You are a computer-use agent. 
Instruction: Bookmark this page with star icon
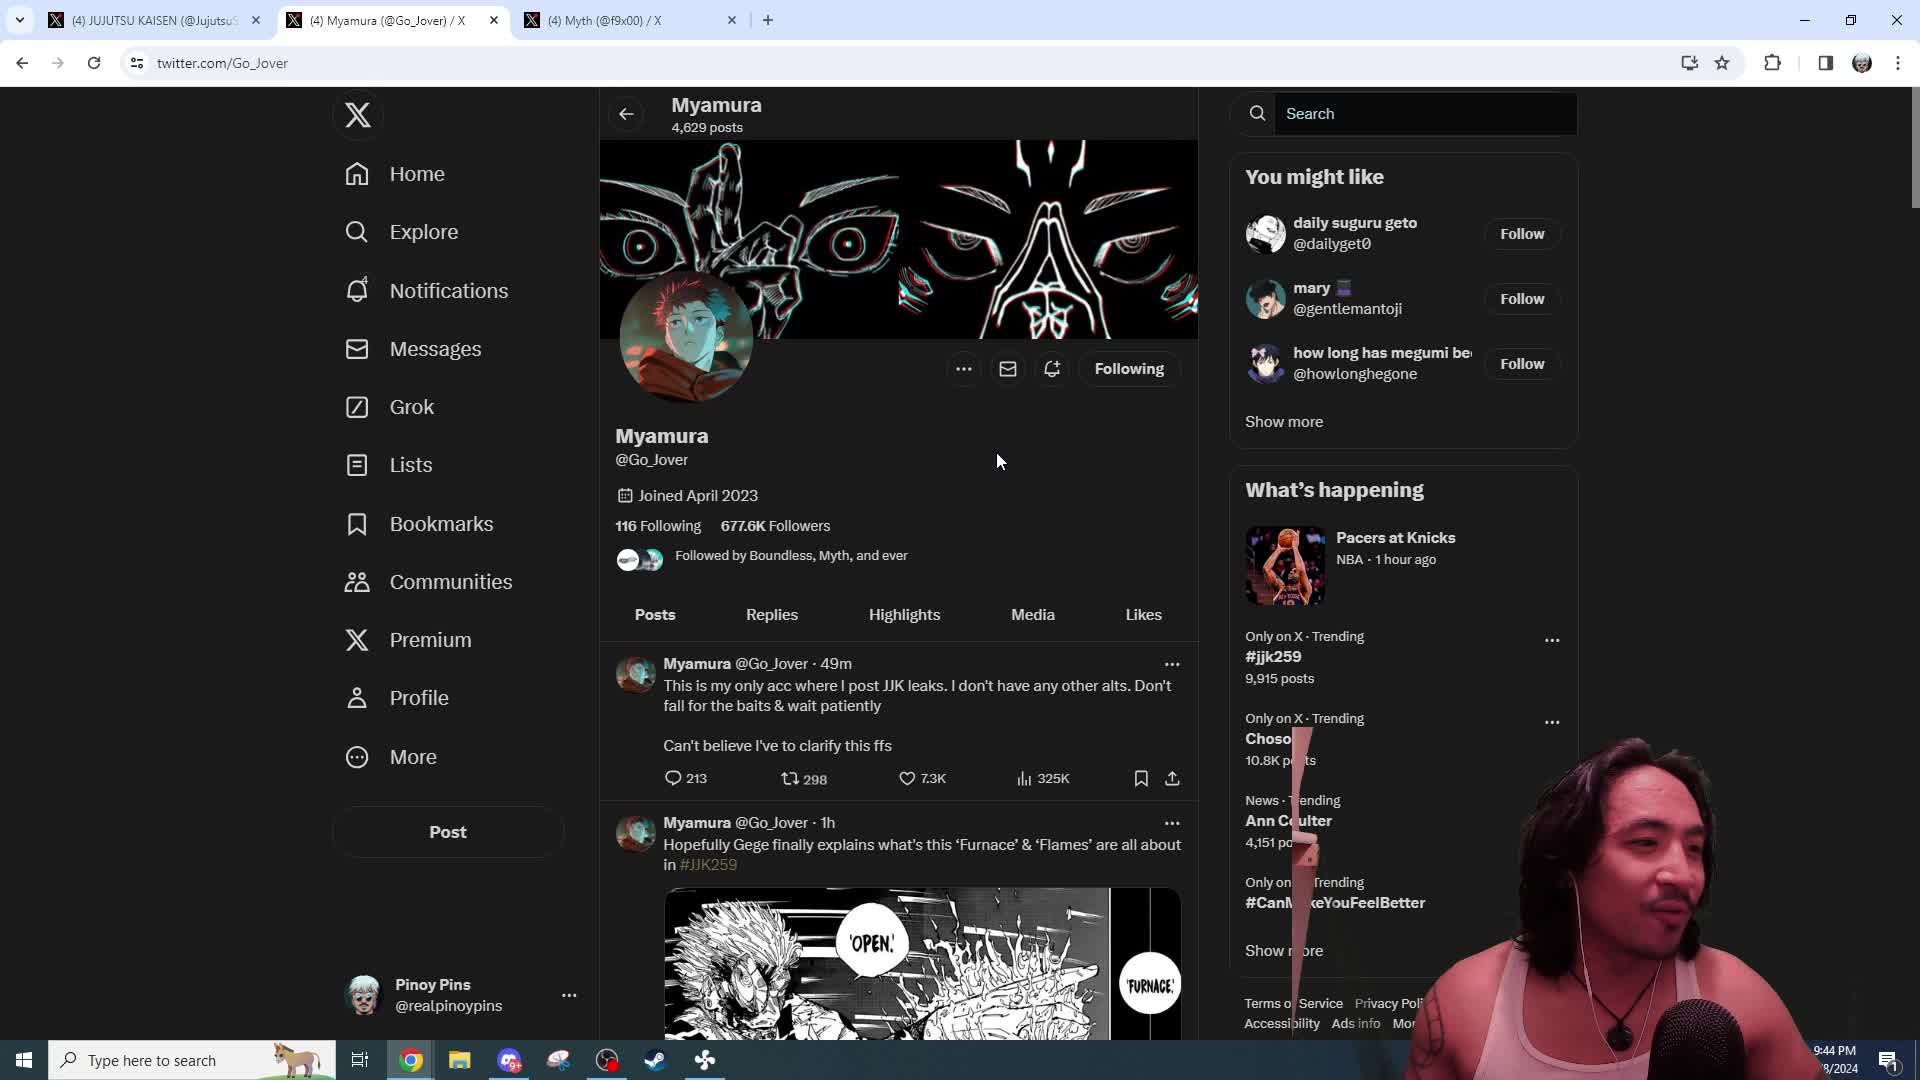point(1722,63)
